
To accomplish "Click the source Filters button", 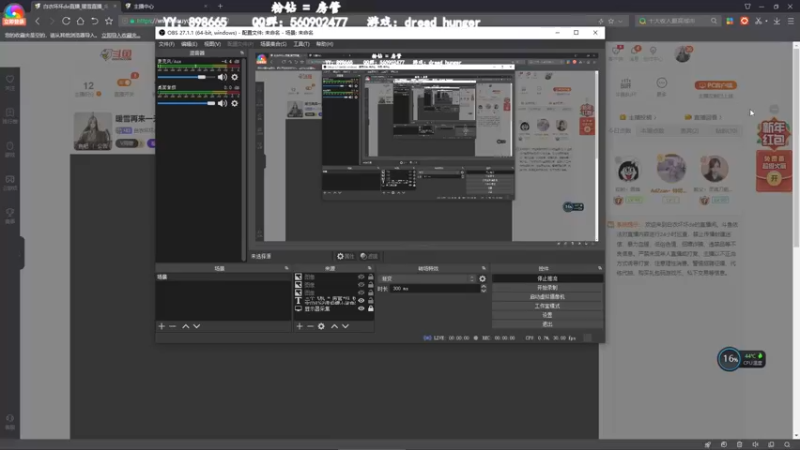I will (369, 256).
